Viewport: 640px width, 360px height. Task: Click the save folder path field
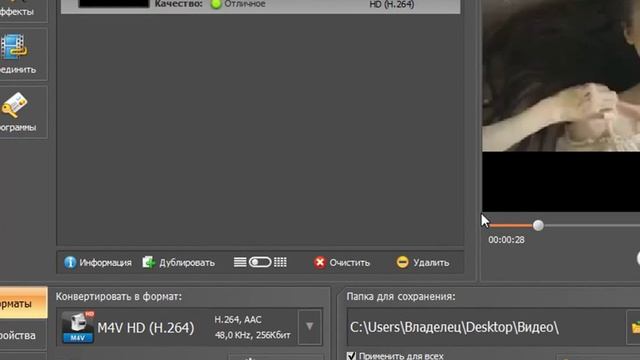pos(486,327)
